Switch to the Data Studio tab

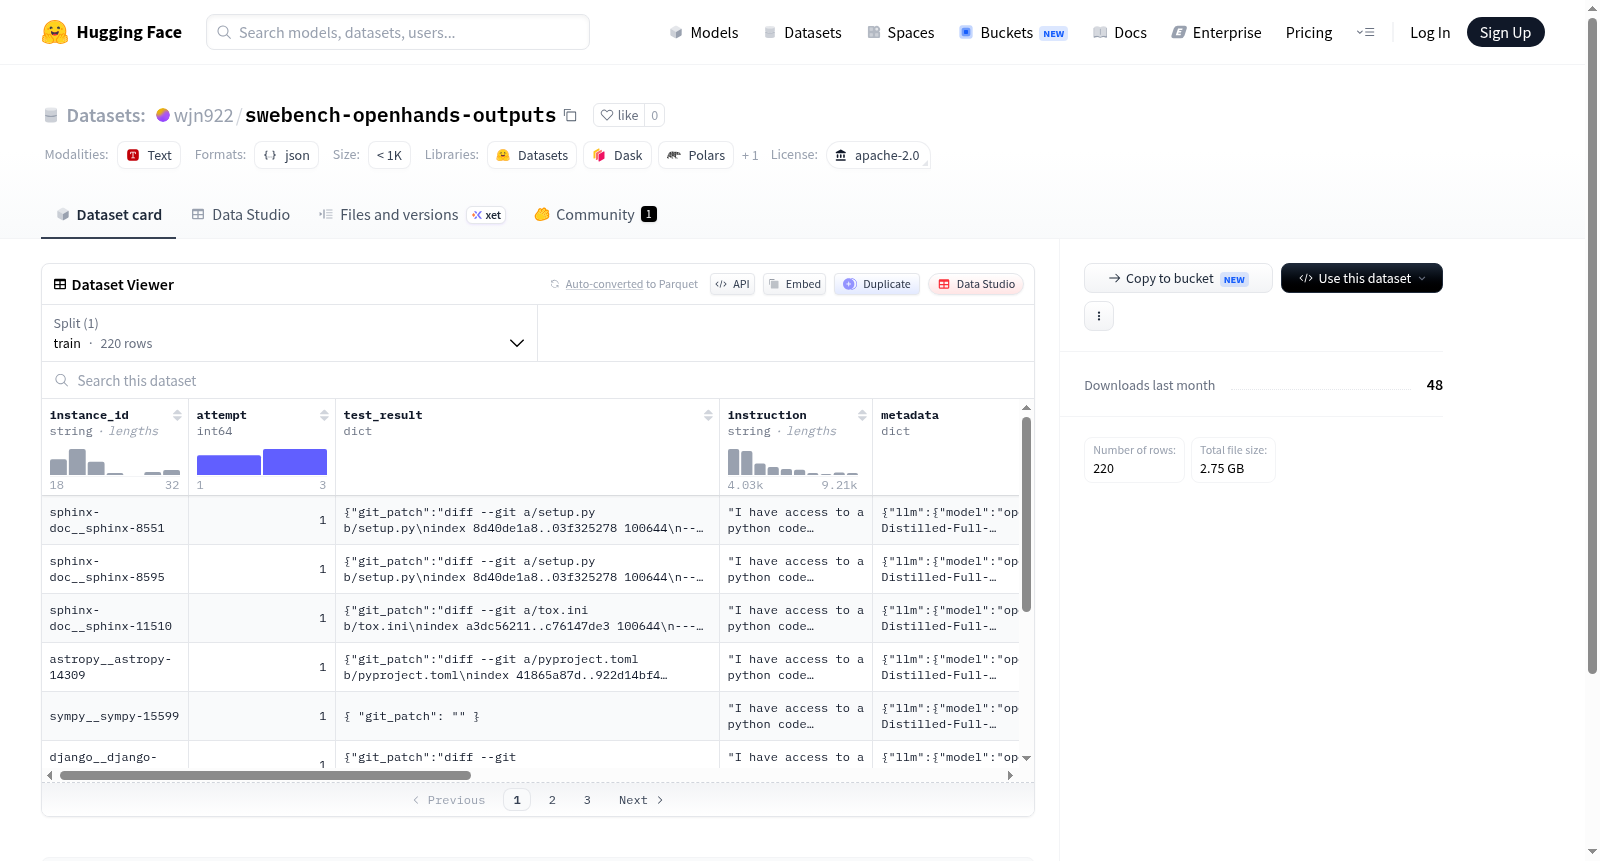click(241, 215)
